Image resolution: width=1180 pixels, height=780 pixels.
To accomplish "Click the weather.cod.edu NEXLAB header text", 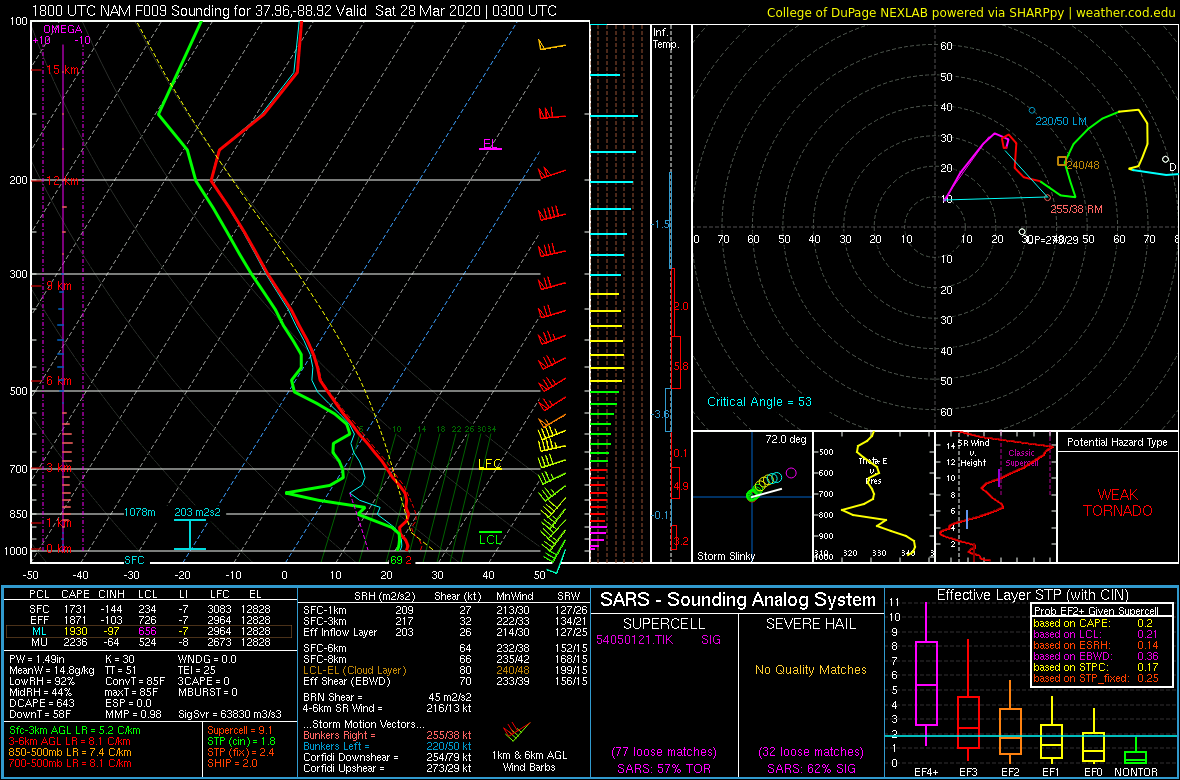I will pos(972,12).
